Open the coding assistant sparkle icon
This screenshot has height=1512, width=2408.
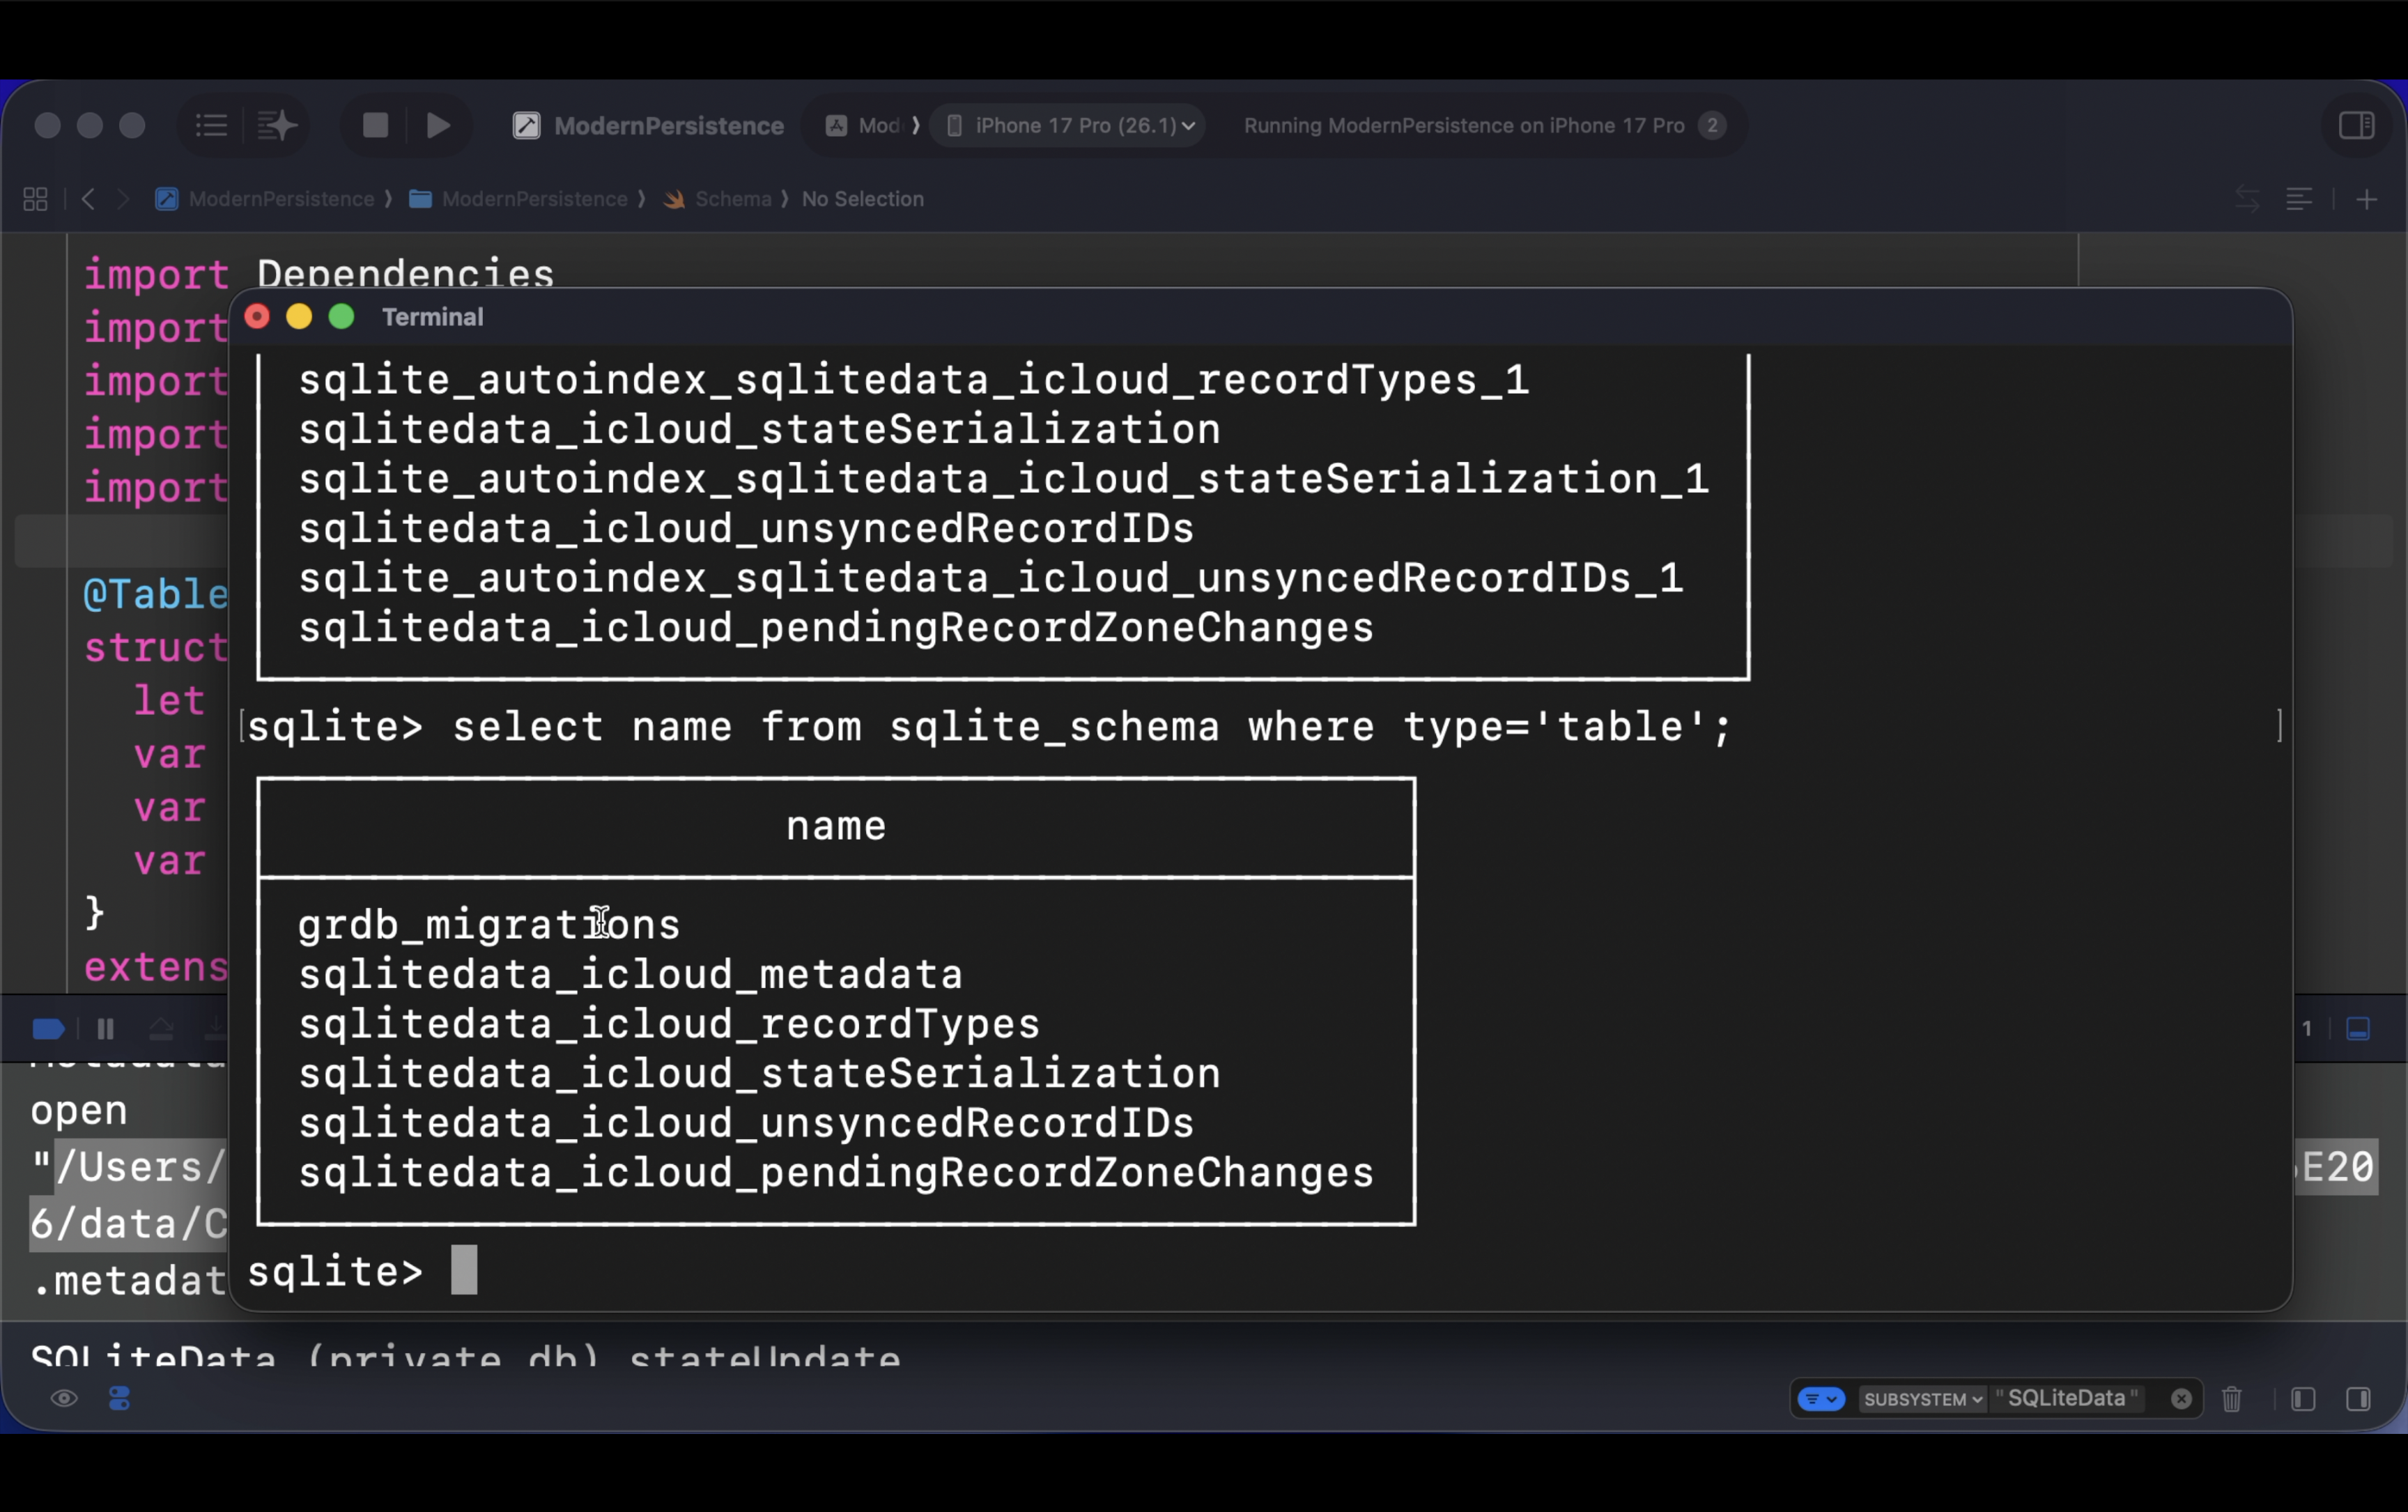277,125
